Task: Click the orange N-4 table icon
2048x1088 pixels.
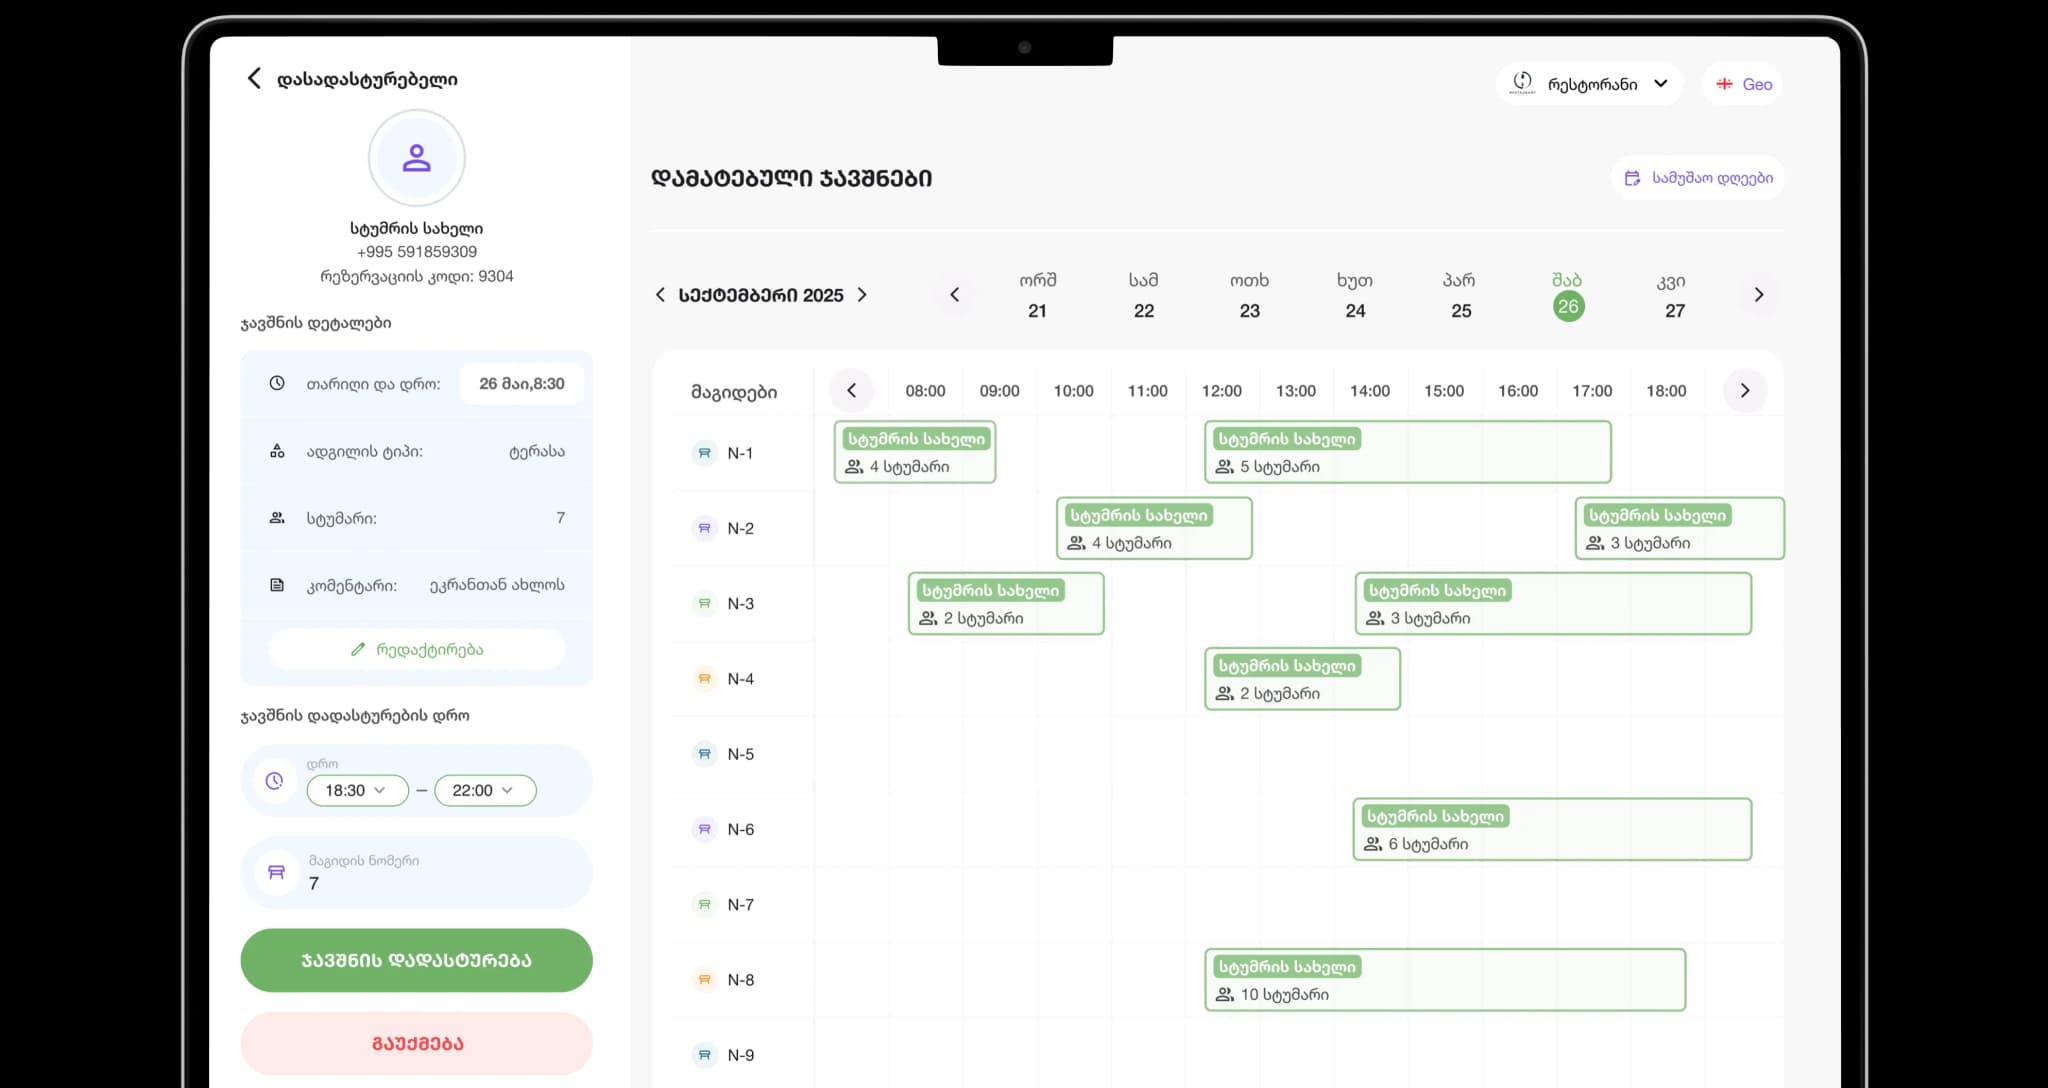Action: click(x=704, y=679)
